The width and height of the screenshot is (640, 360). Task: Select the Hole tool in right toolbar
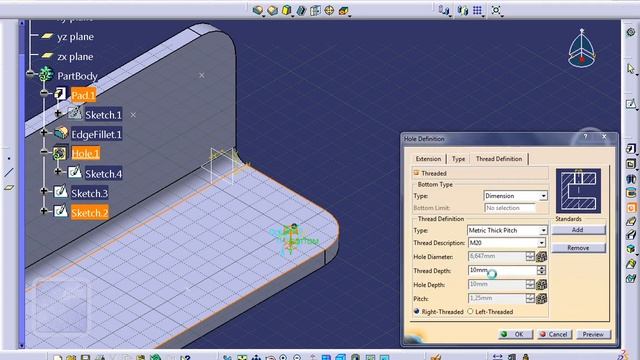(631, 208)
